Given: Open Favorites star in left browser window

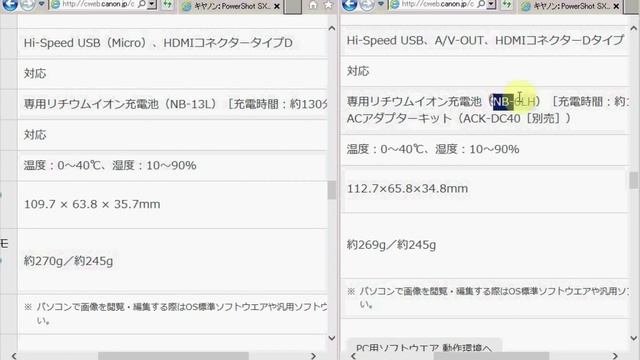Looking at the screenshot, I should 328,5.
